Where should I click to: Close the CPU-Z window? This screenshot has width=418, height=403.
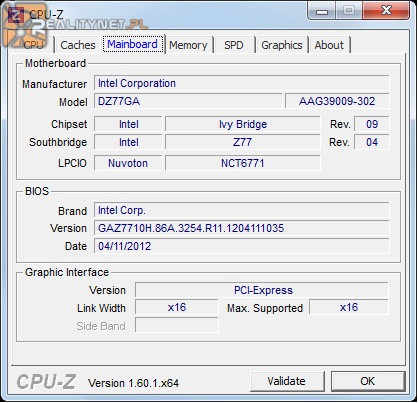pos(386,11)
